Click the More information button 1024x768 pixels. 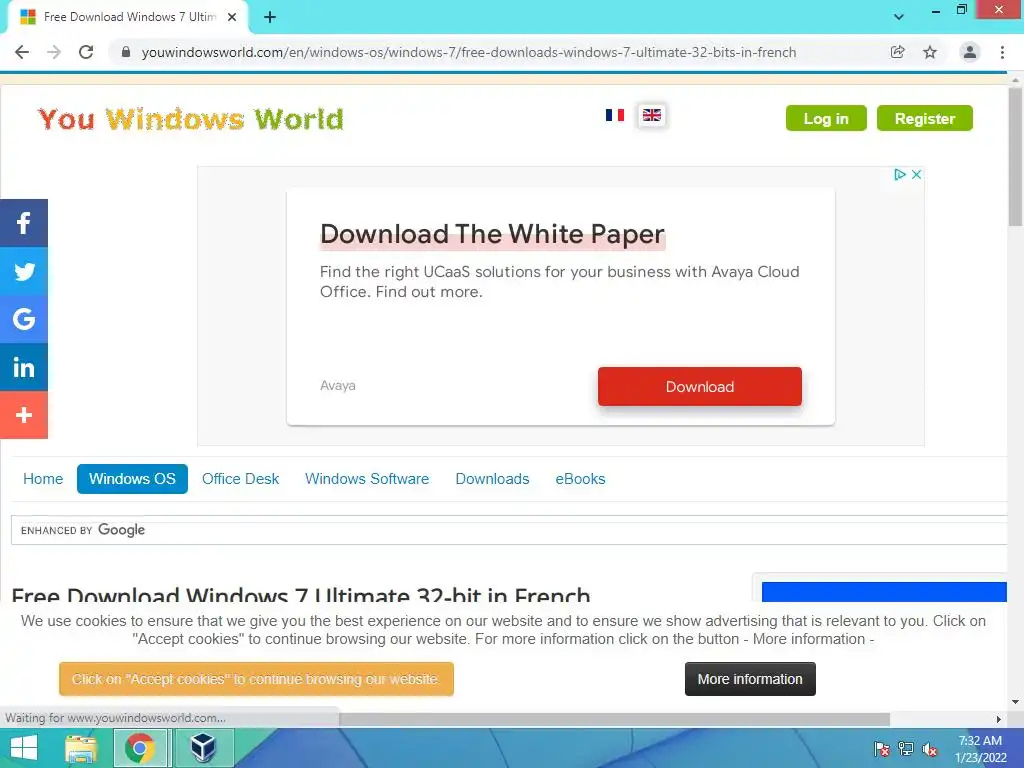(x=750, y=679)
